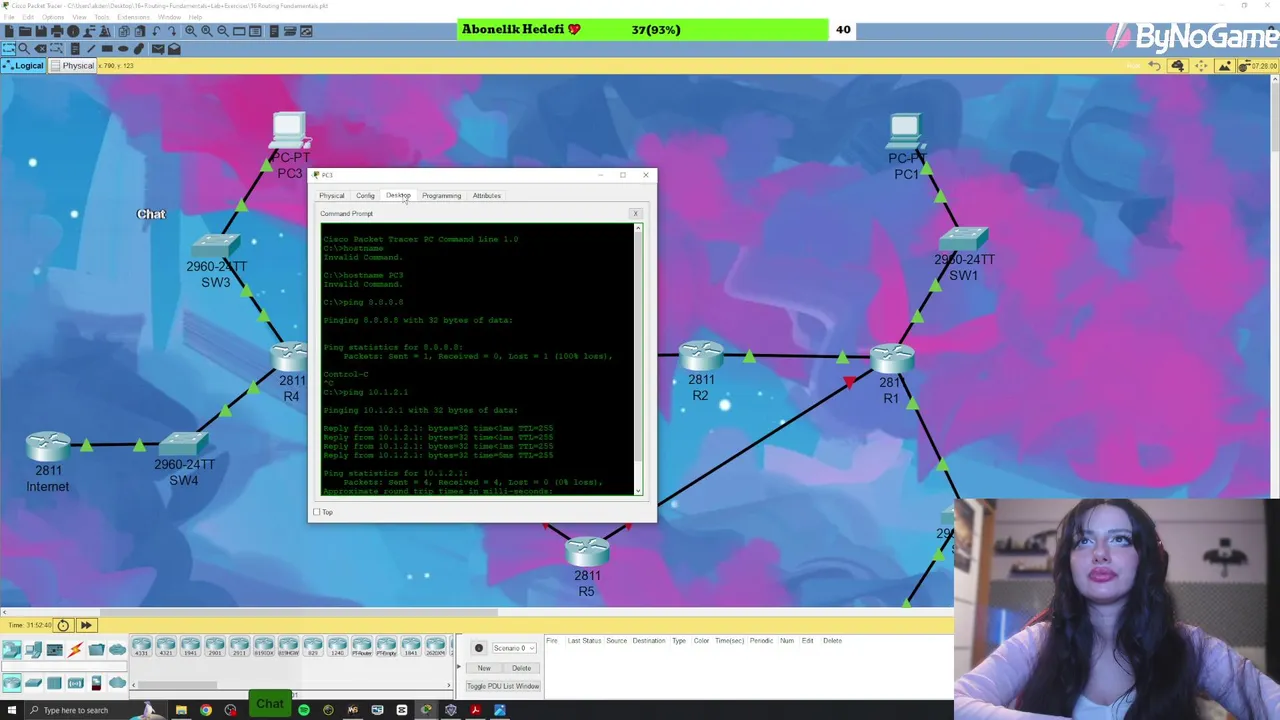Click the Command Prompt vertical scrollbar
1280x720 pixels.
coord(638,359)
